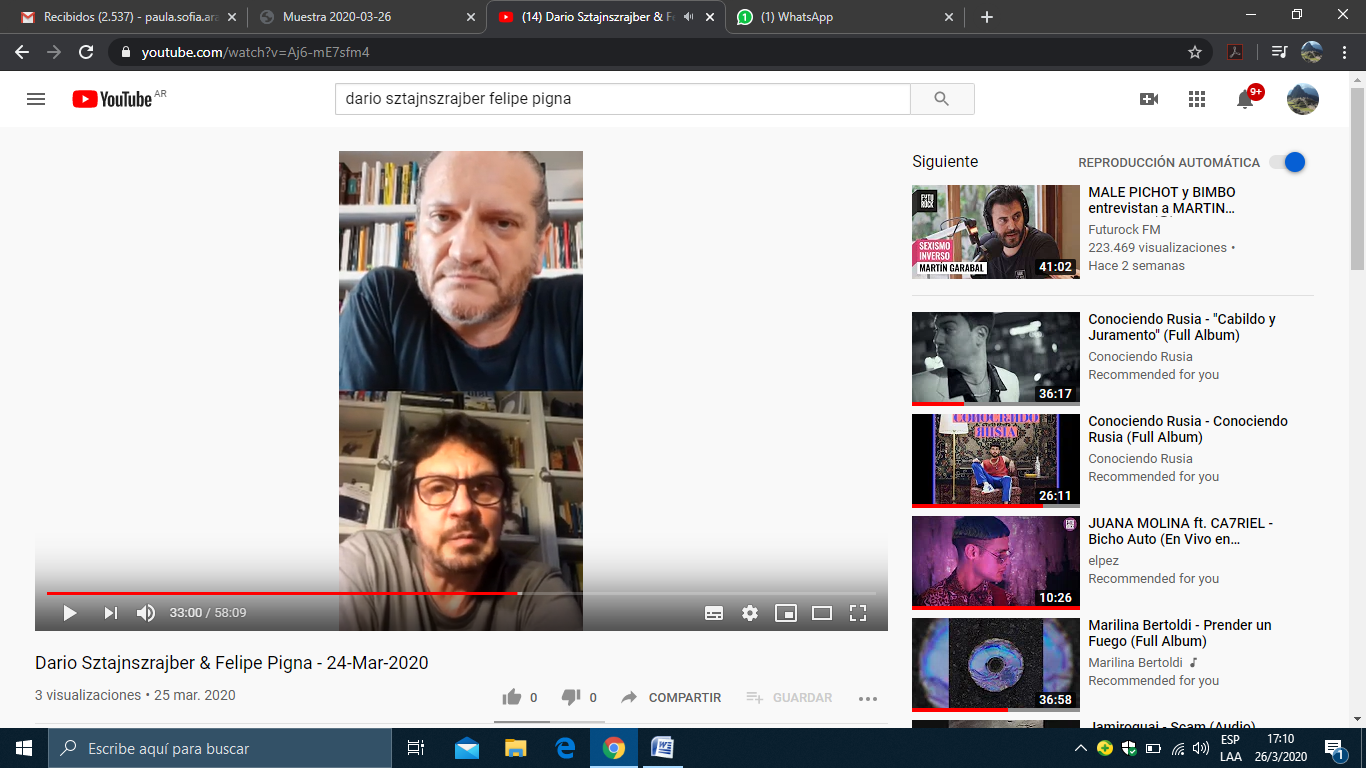Open Chrome profile avatar in toolbar
The width and height of the screenshot is (1366, 768).
click(x=1311, y=52)
